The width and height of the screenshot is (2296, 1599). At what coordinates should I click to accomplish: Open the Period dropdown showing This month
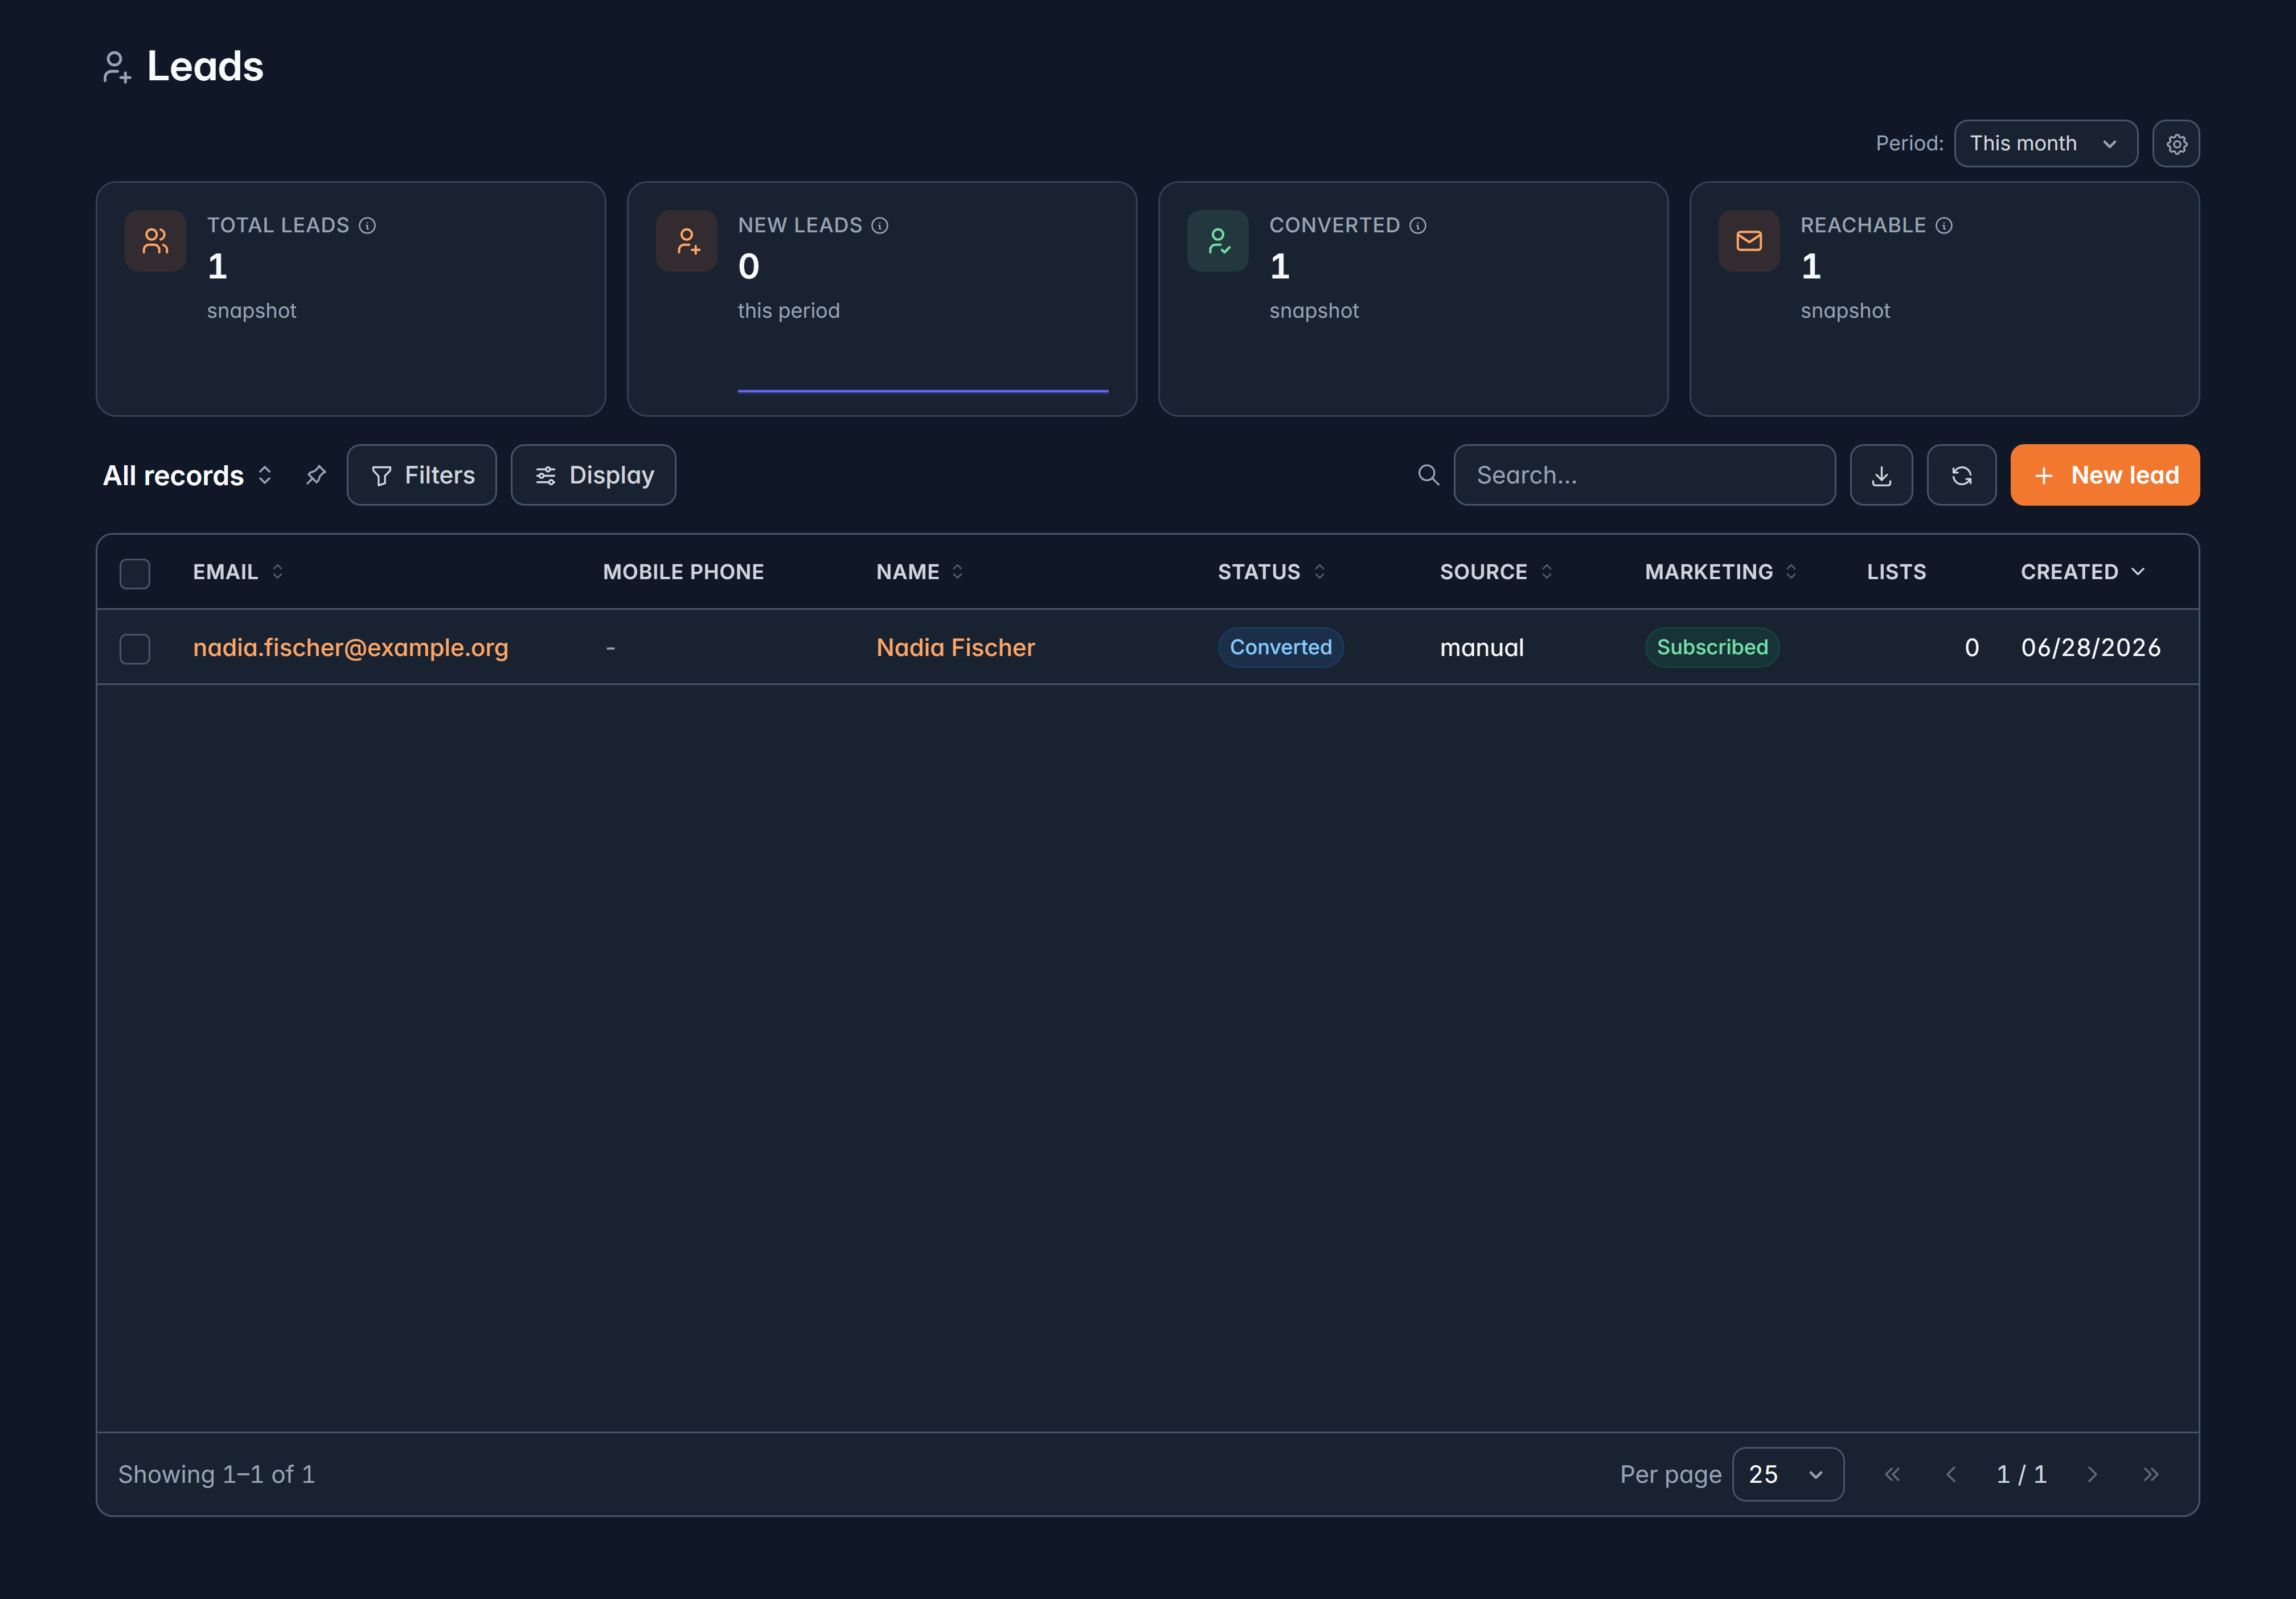click(2046, 144)
